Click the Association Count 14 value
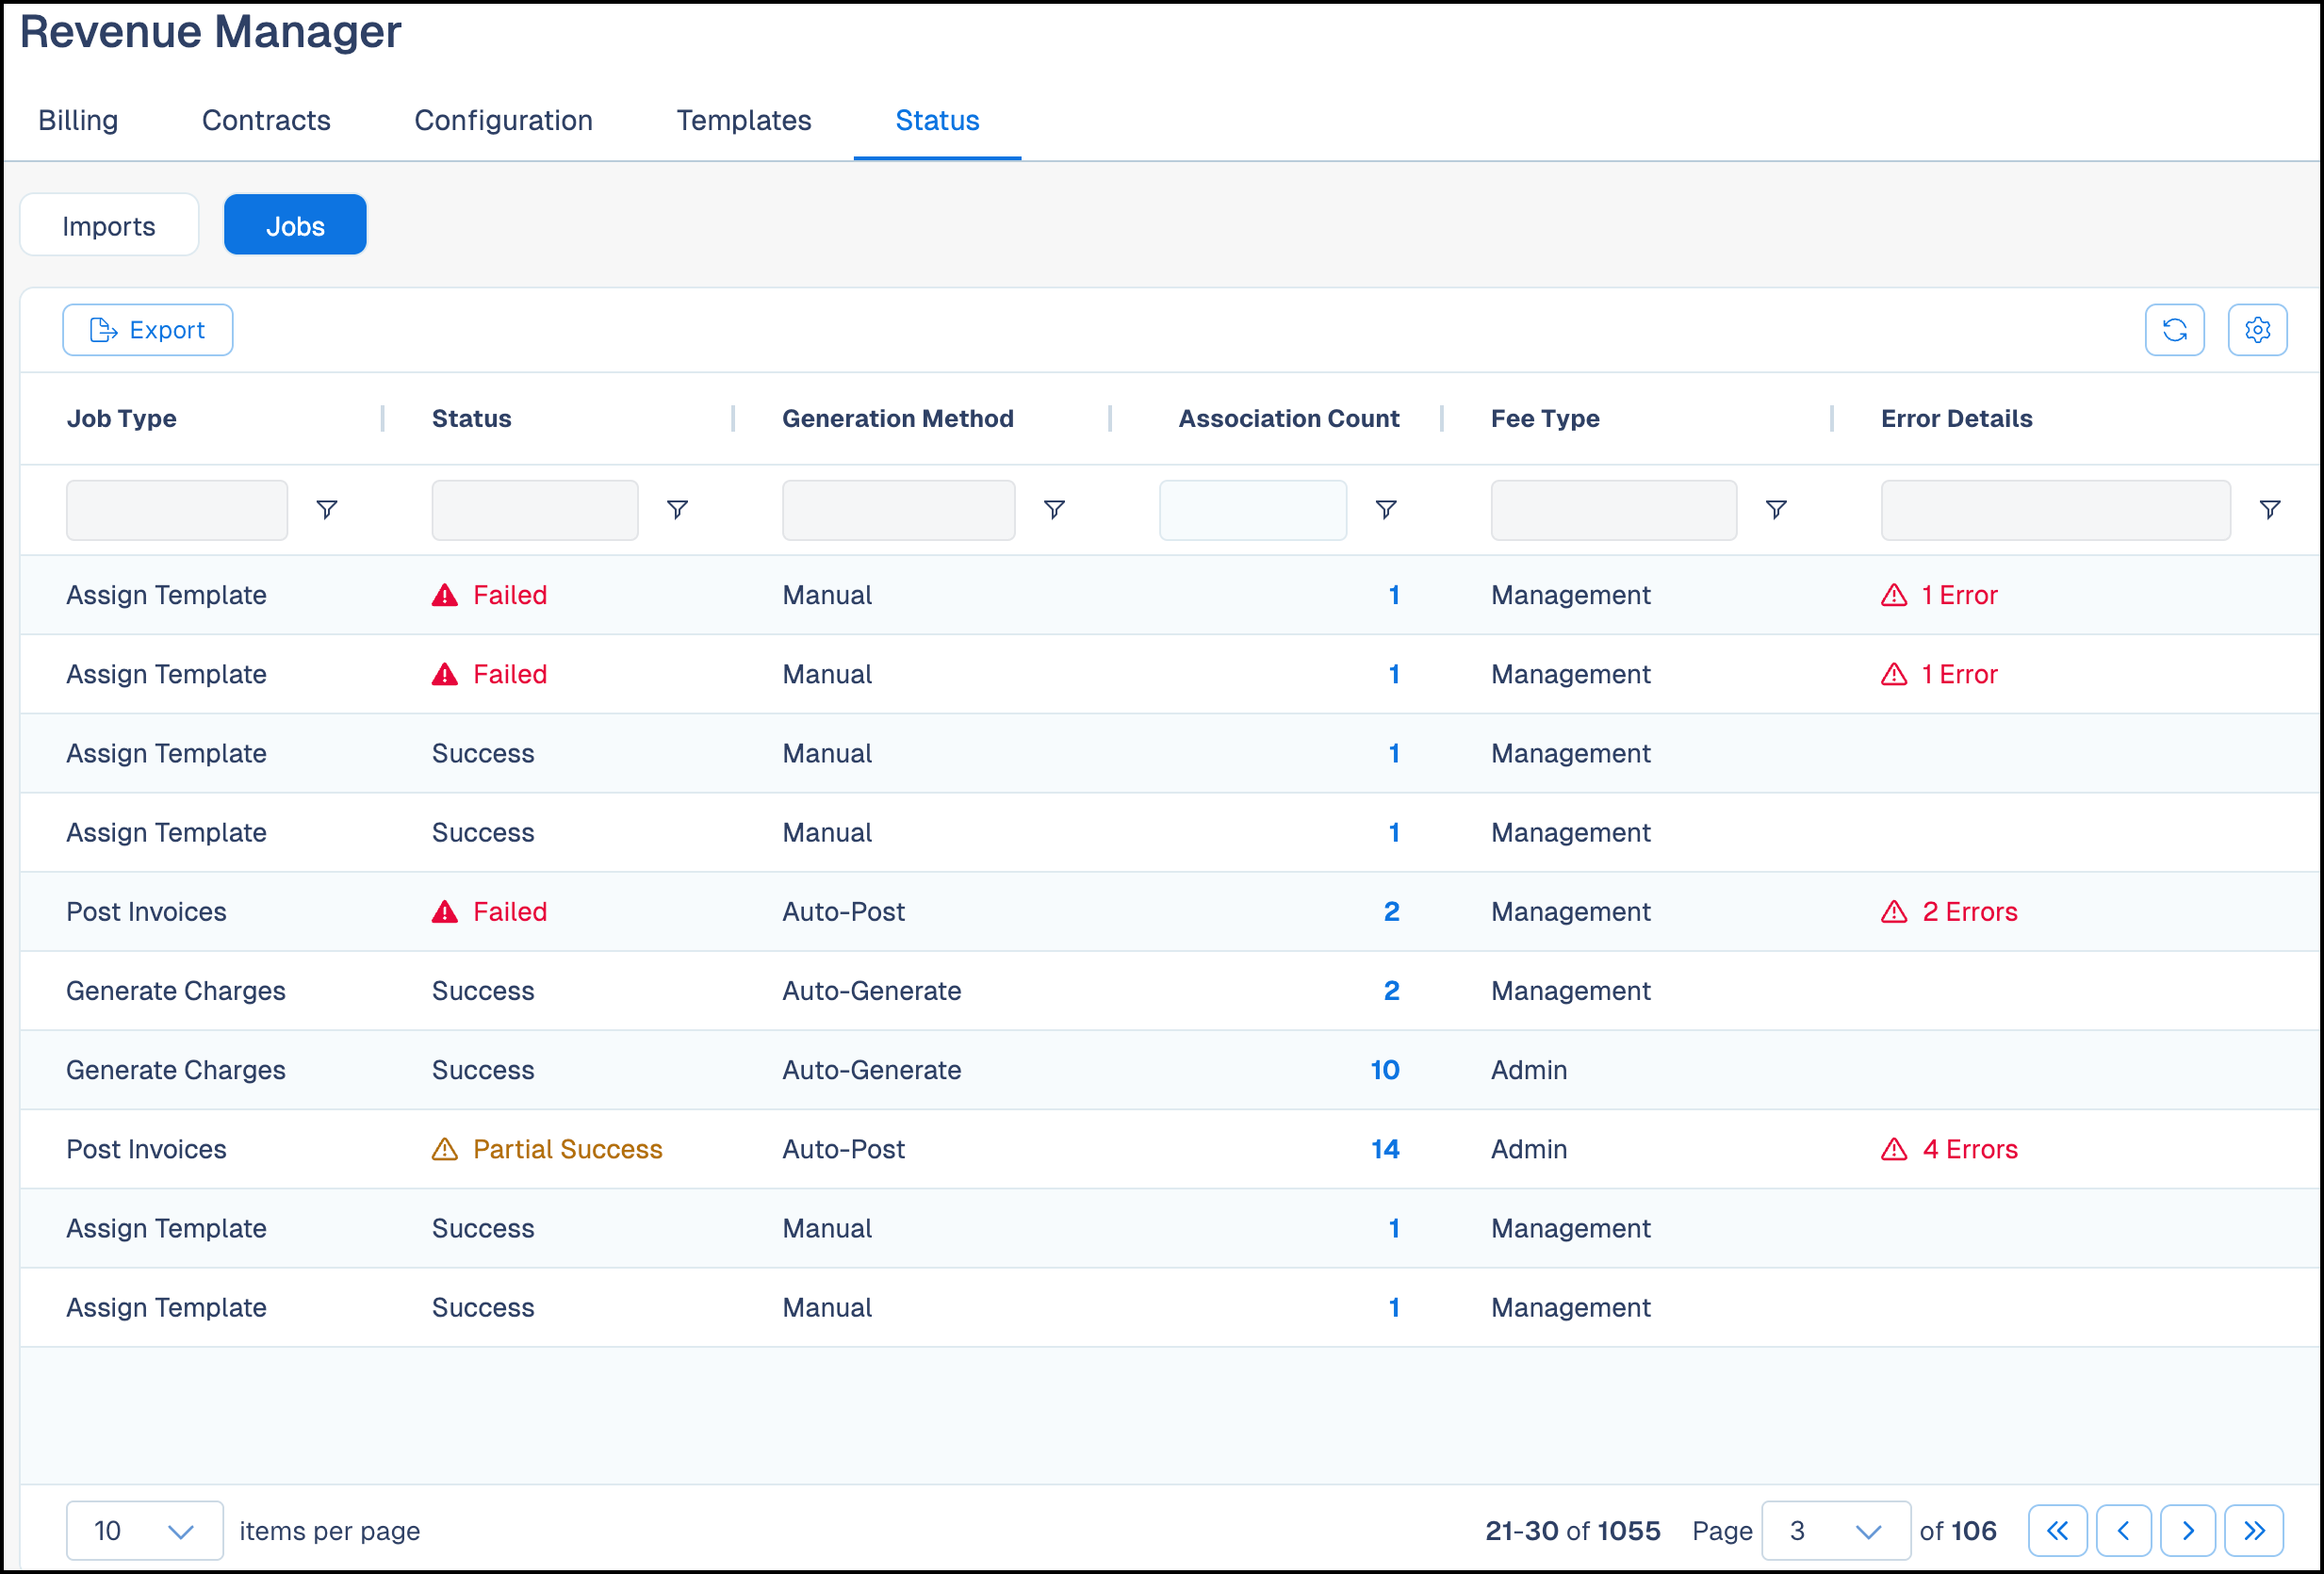This screenshot has width=2324, height=1574. tap(1385, 1149)
